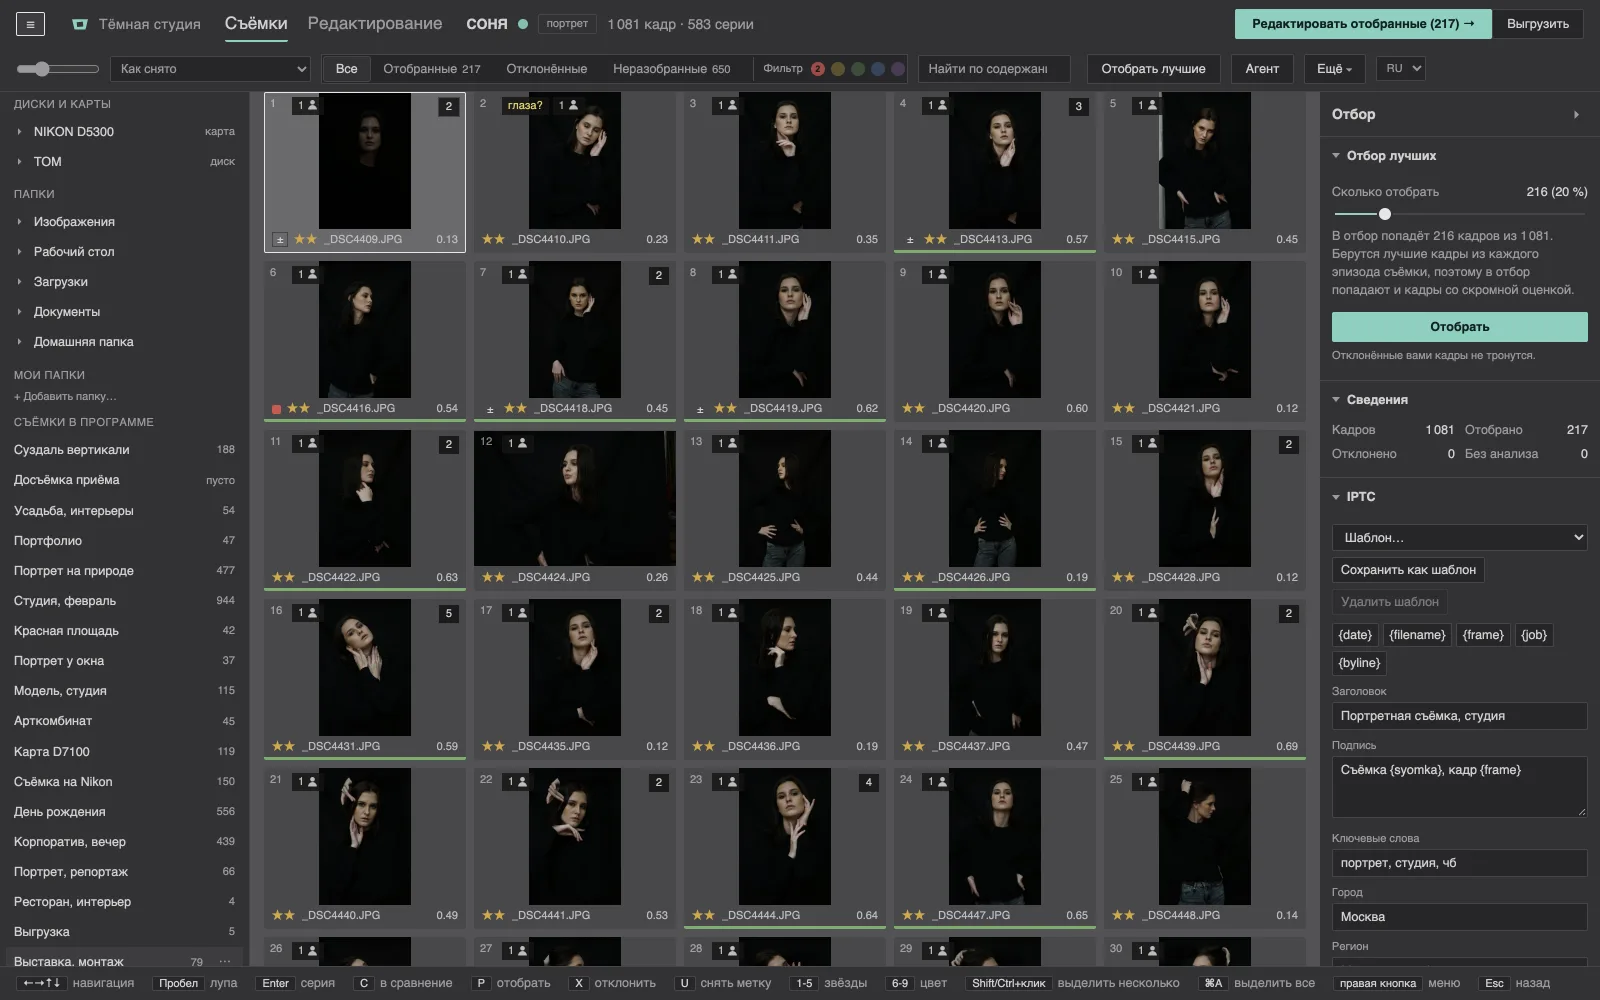Click the + Добавить папку… link
1600x1000 pixels.
(x=65, y=397)
